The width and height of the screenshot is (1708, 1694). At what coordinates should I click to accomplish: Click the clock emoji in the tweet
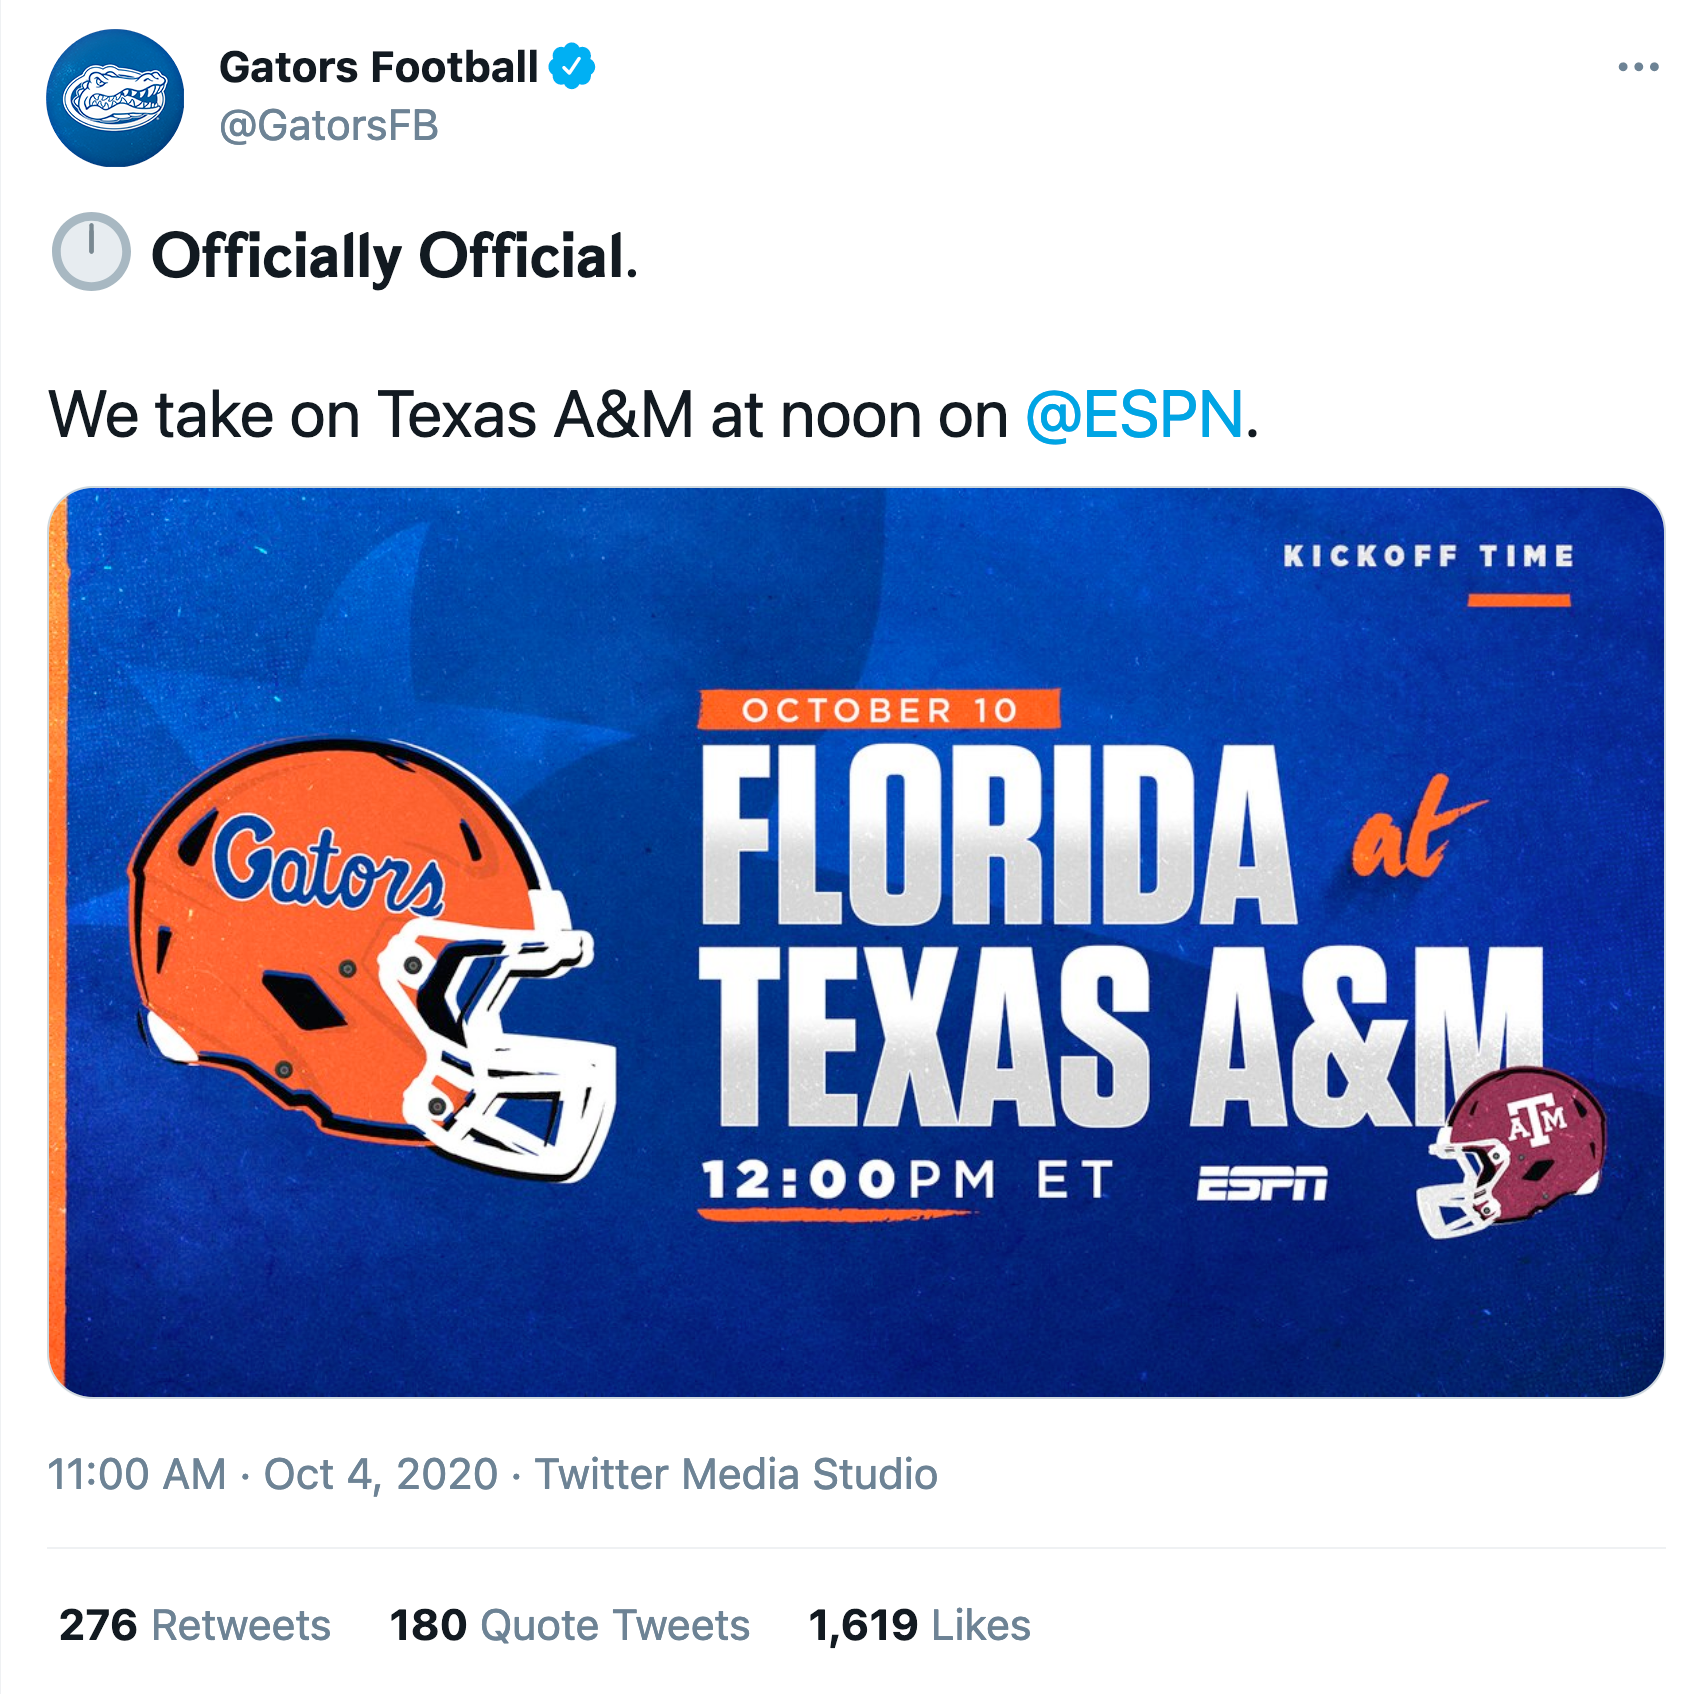tap(90, 252)
